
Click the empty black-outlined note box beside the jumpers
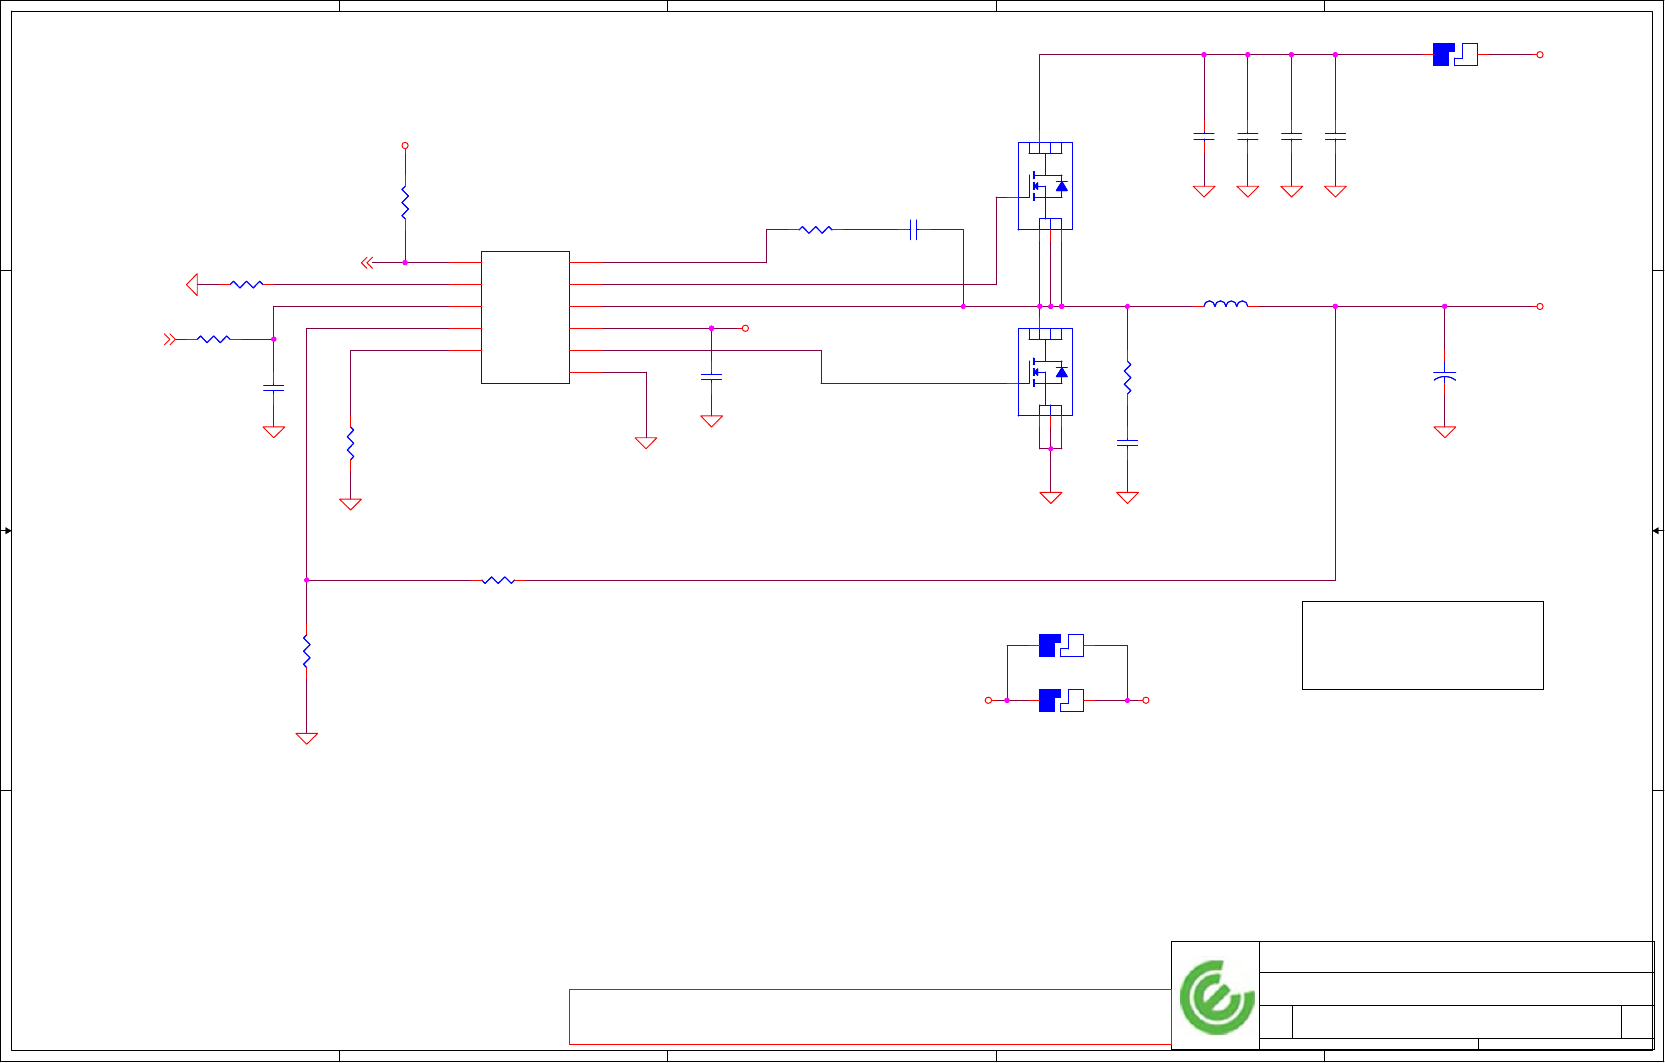pyautogui.click(x=1422, y=645)
